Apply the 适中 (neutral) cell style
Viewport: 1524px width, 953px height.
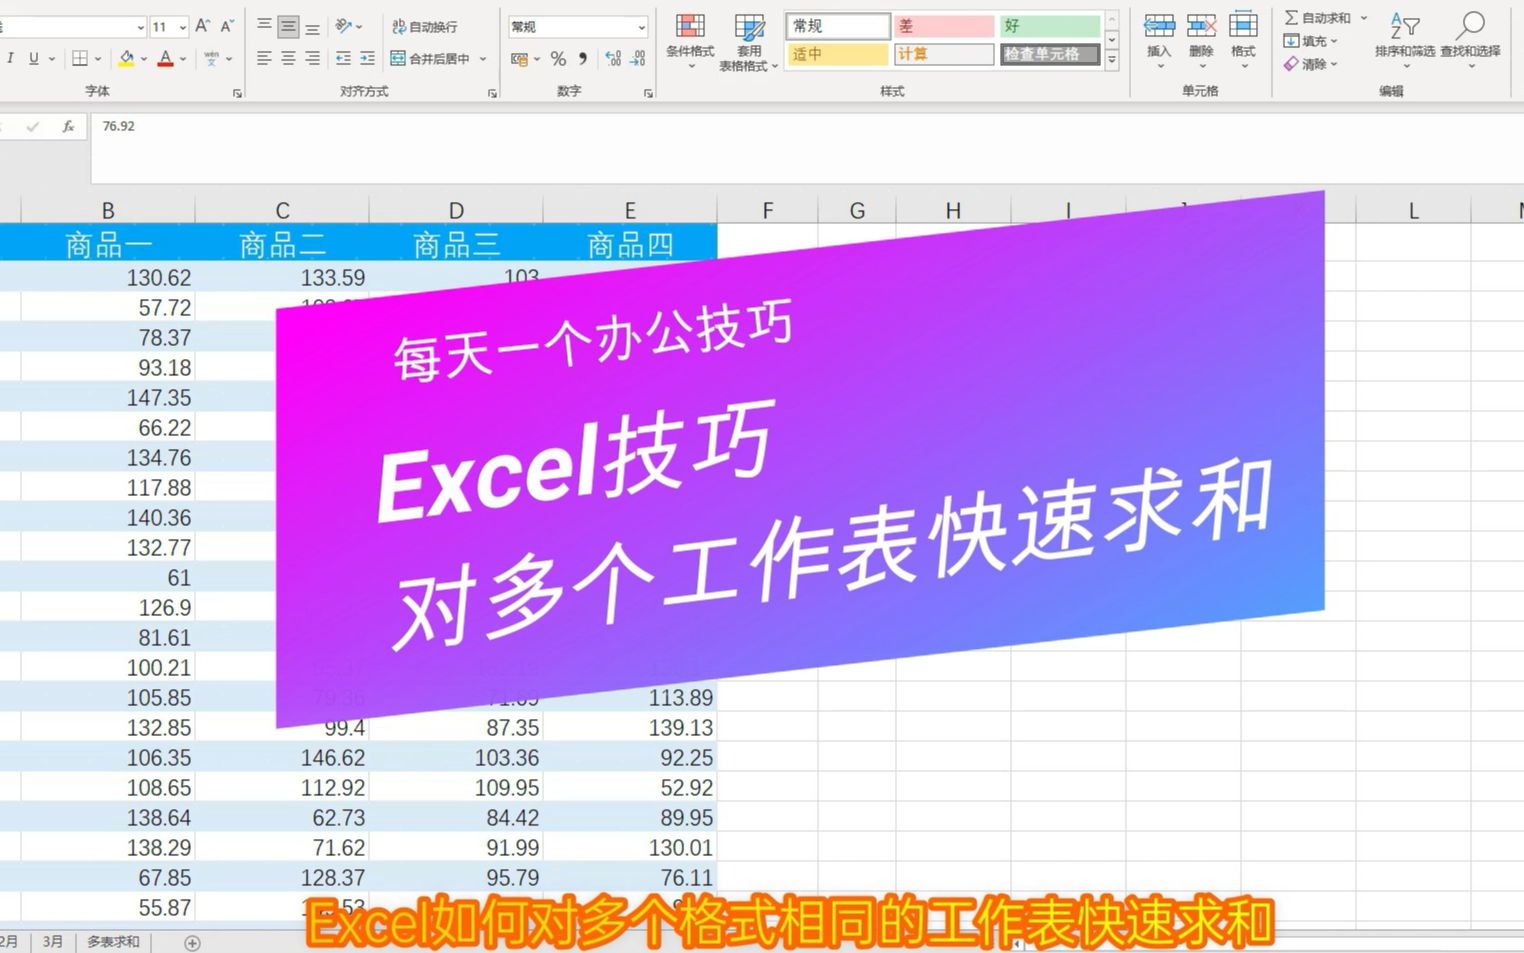pos(838,54)
